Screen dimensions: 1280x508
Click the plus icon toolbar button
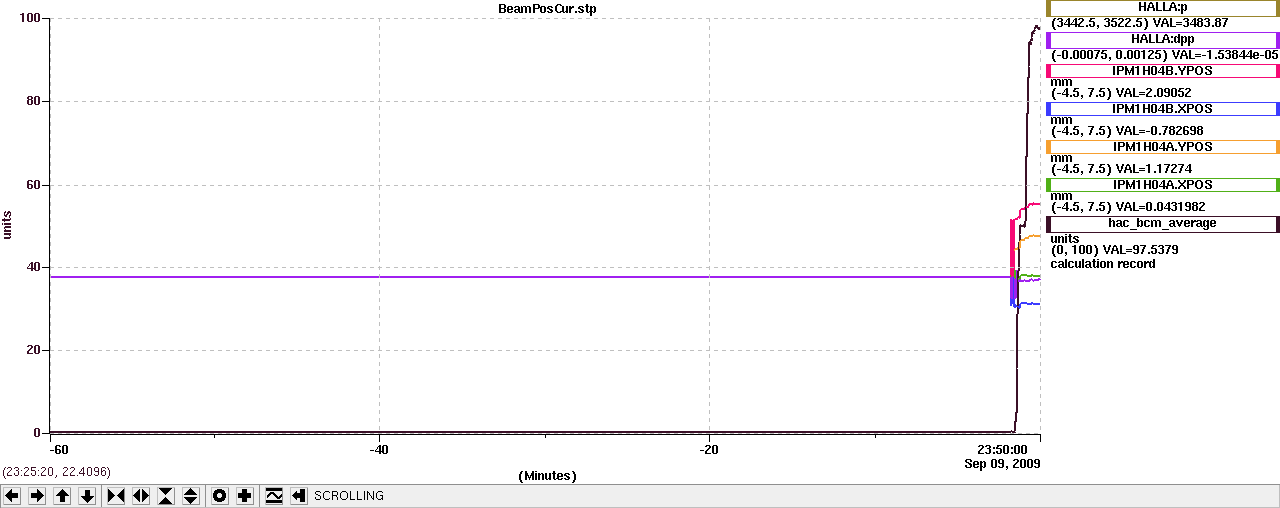click(x=245, y=496)
